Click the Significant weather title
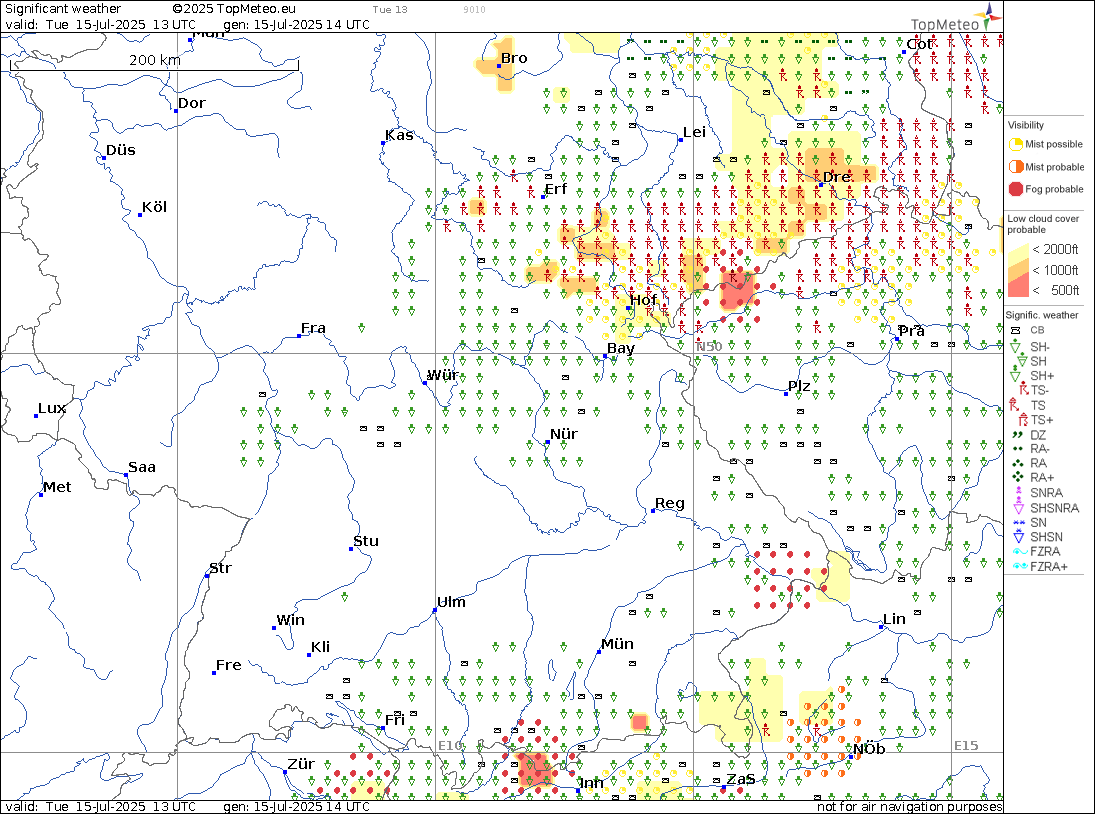1095x814 pixels. coord(63,9)
